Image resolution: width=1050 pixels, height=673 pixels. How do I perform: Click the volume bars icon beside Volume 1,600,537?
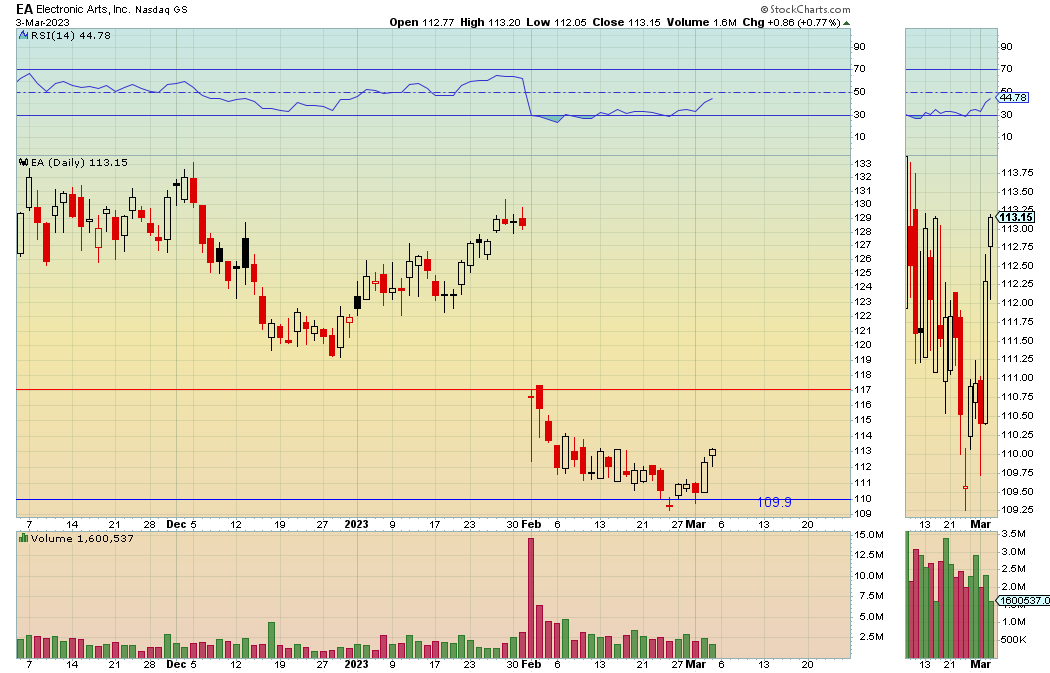tap(23, 538)
